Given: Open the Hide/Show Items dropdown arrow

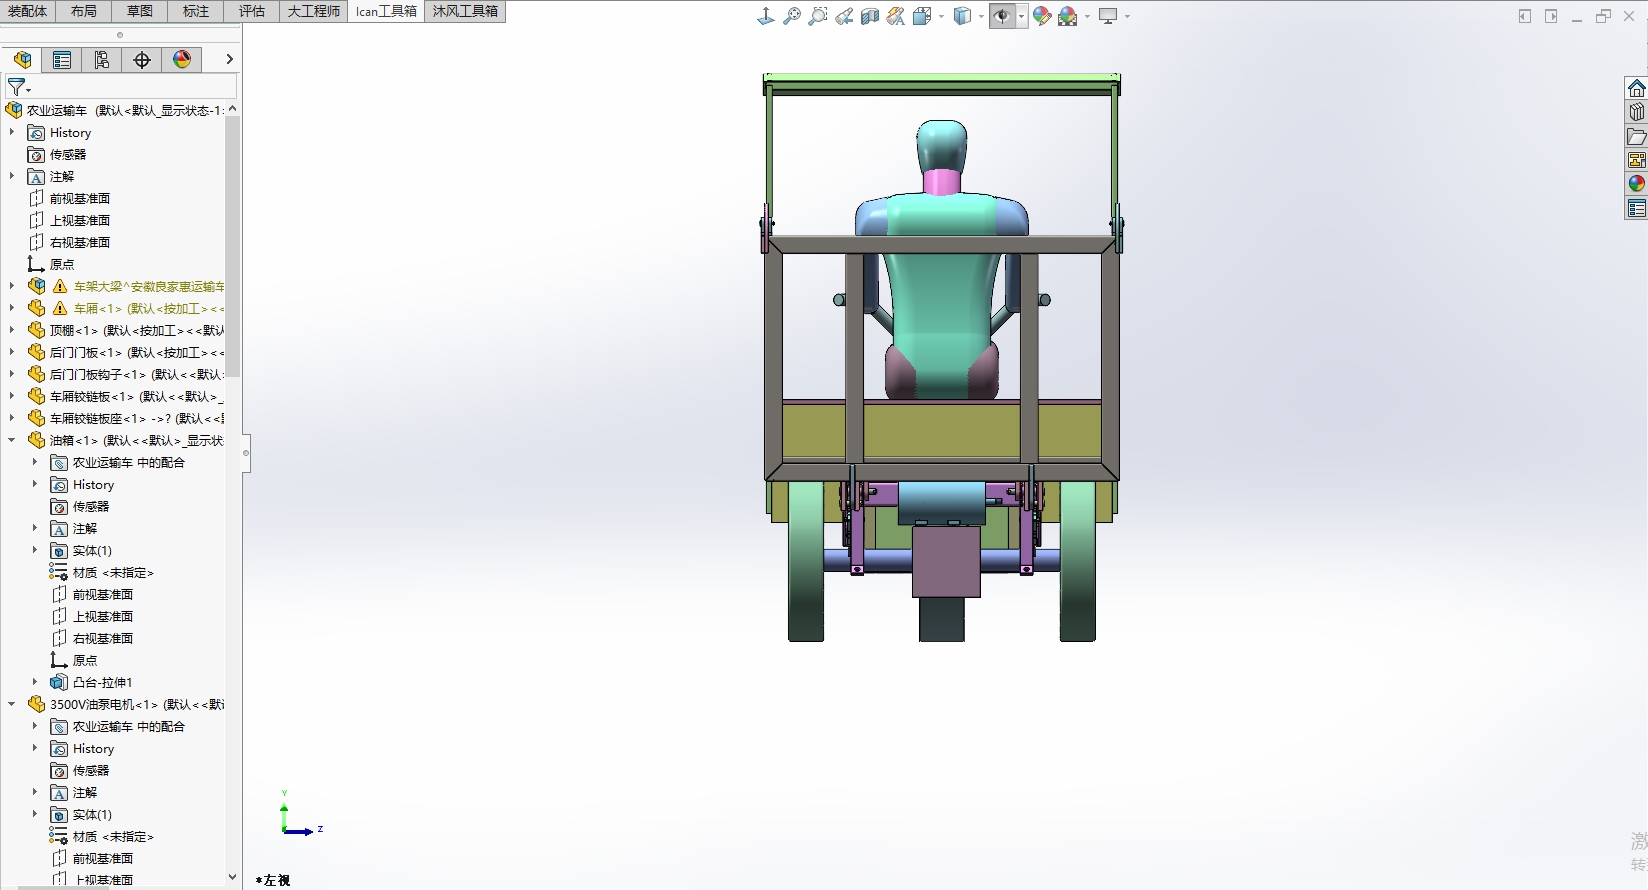Looking at the screenshot, I should click(x=1021, y=16).
